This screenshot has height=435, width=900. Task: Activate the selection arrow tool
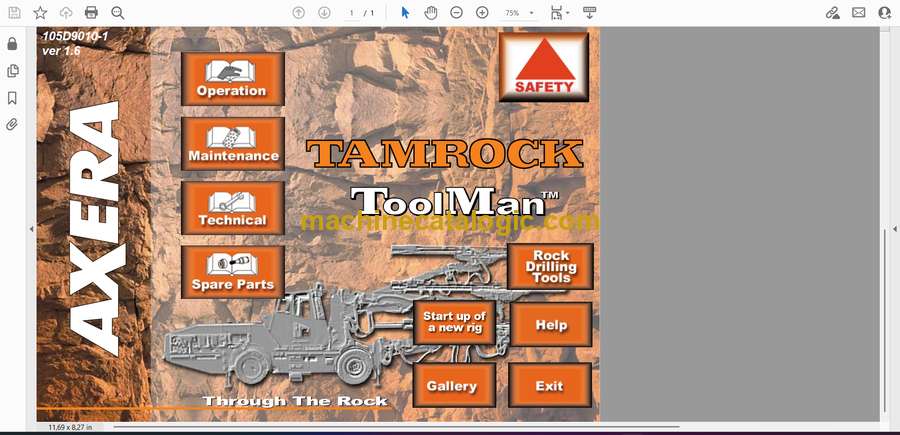tap(405, 13)
